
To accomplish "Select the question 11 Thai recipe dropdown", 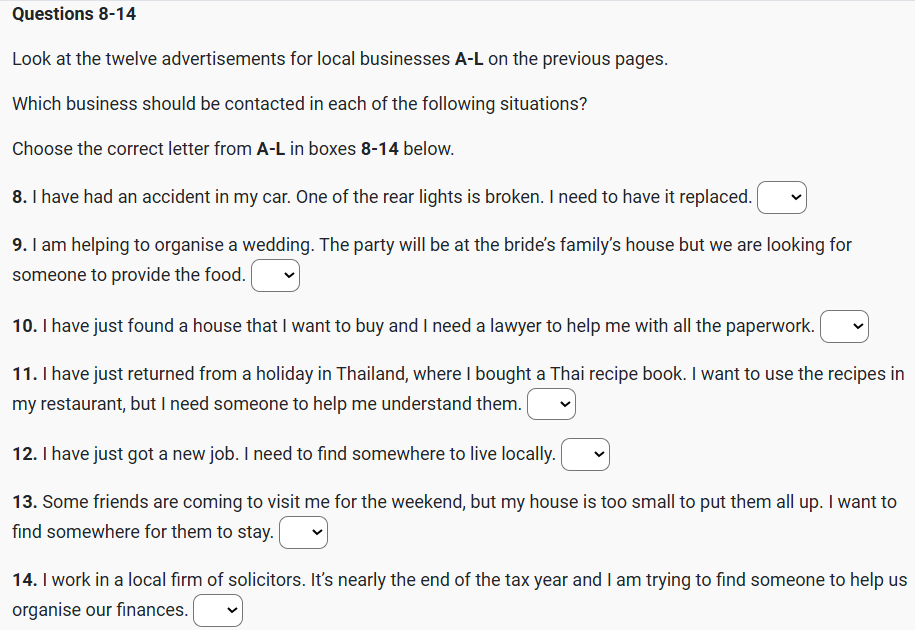I will point(551,405).
